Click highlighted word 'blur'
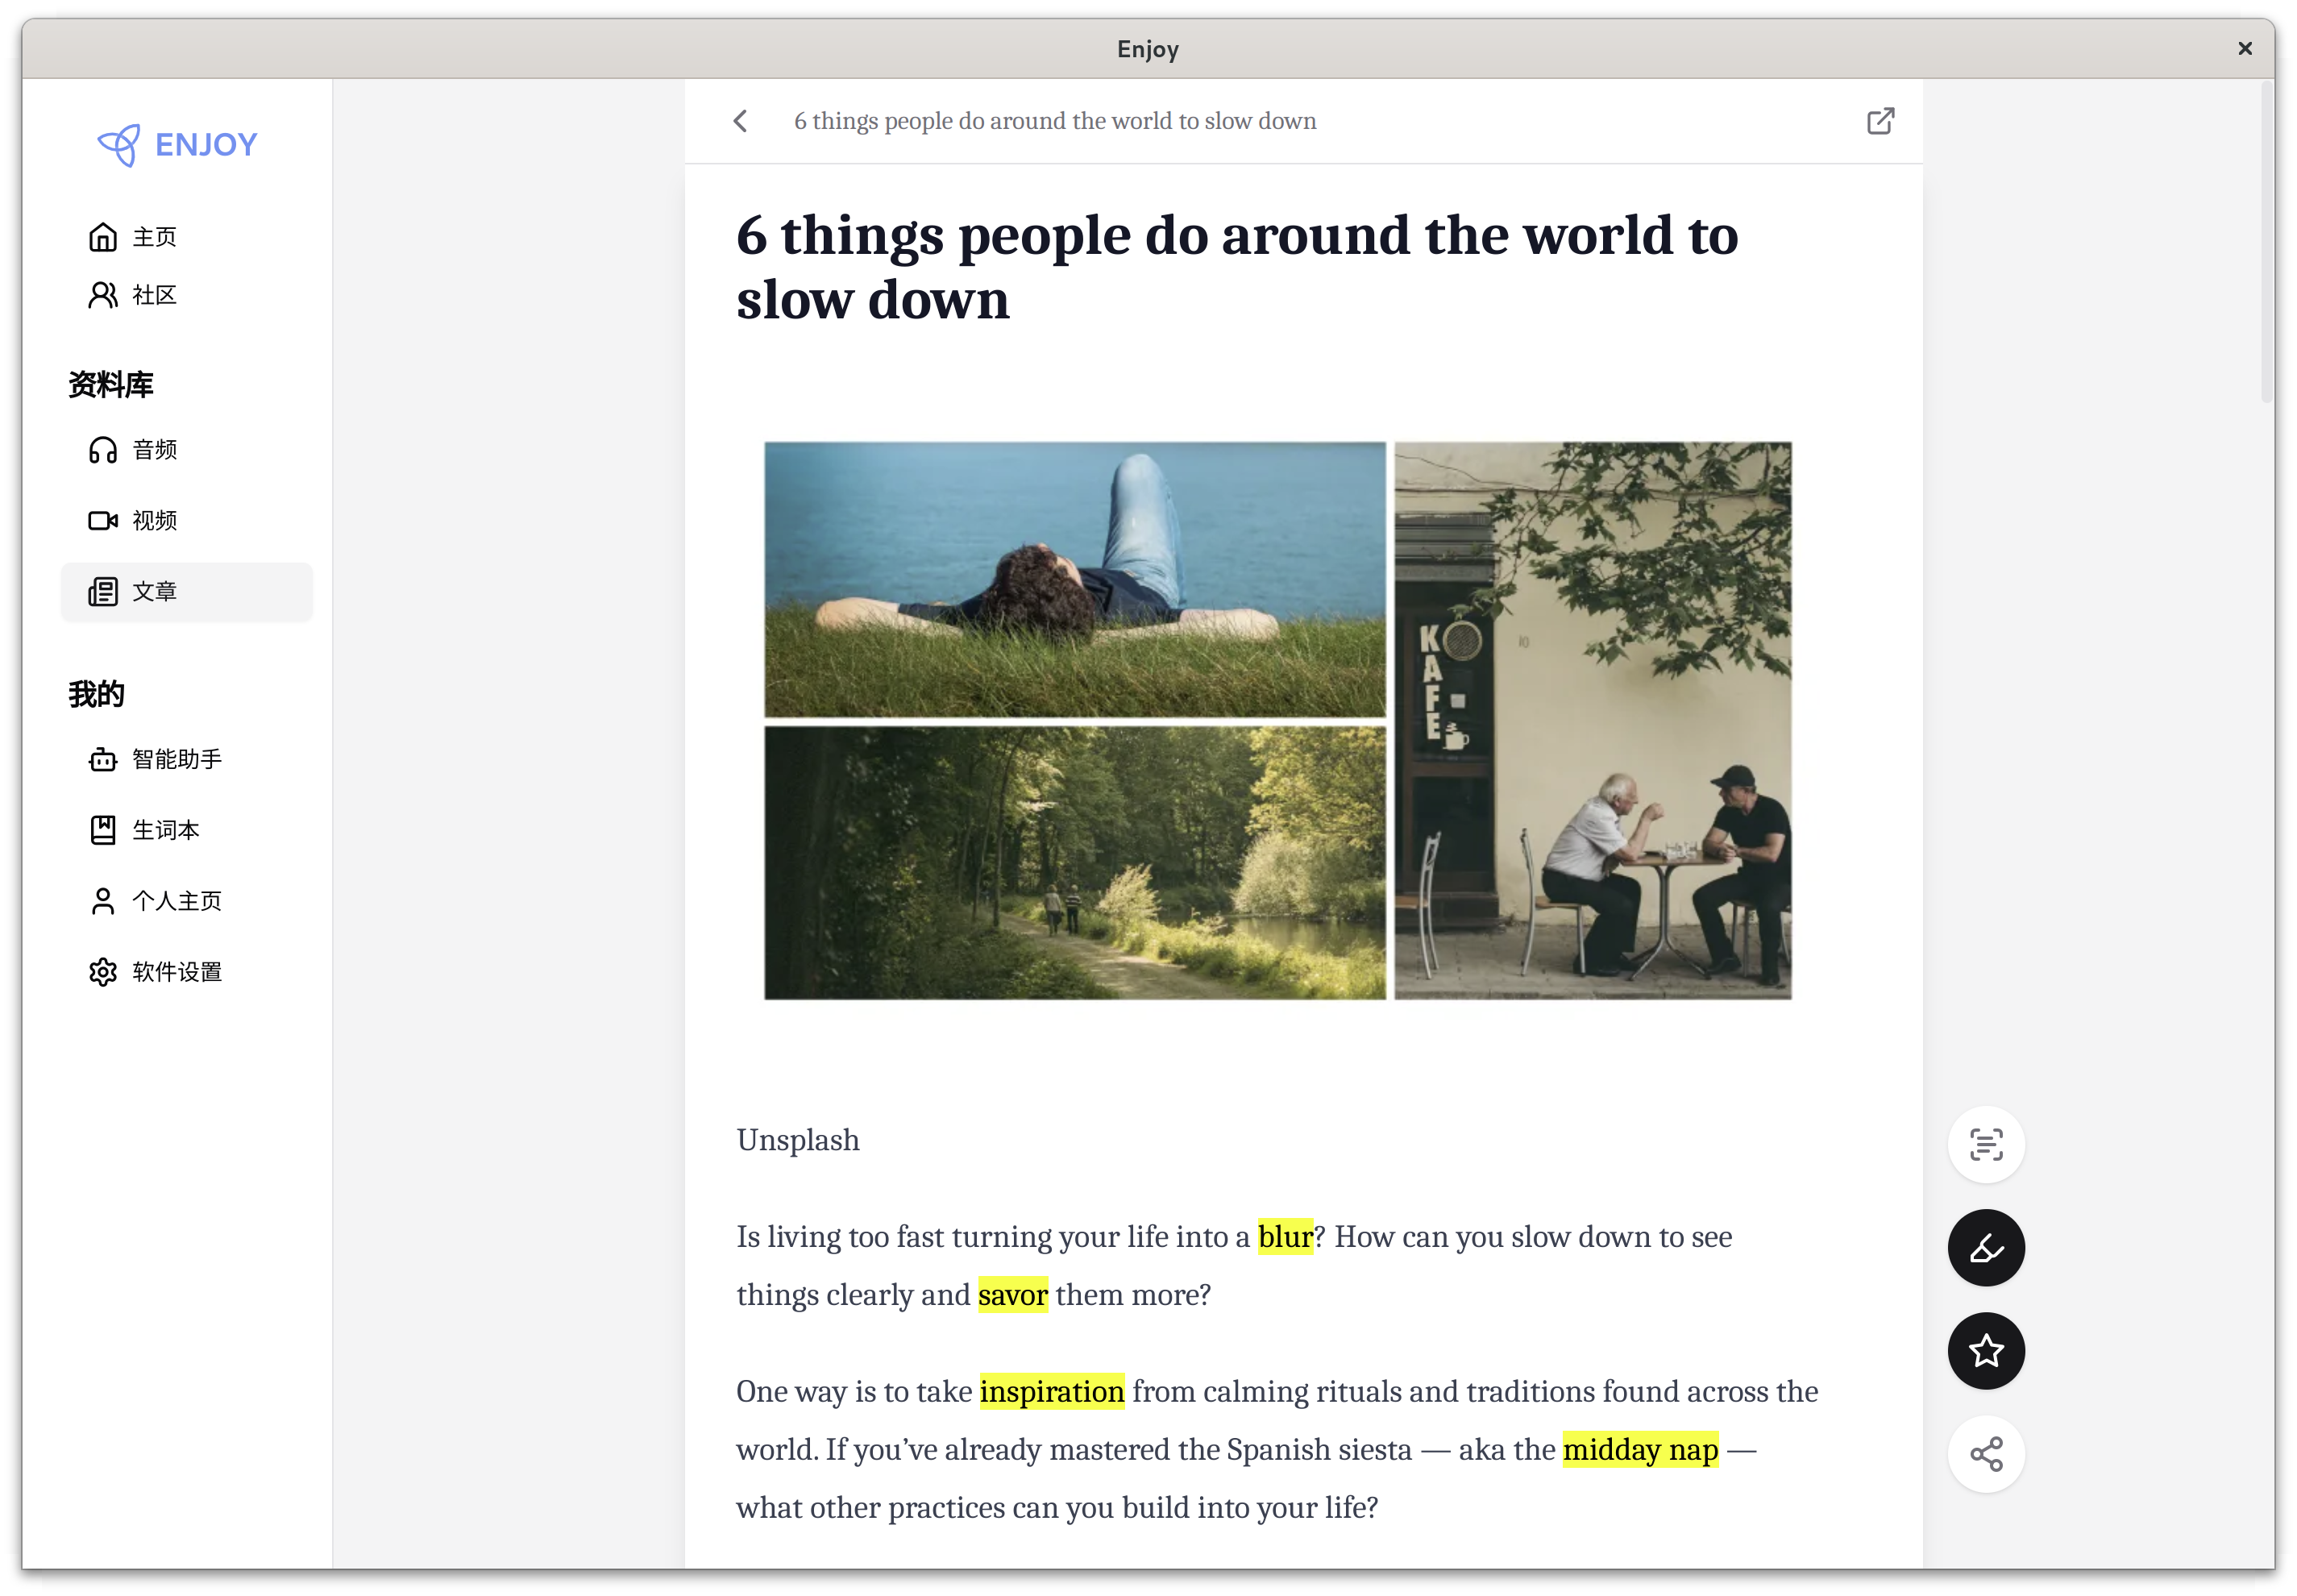Viewport: 2297px width, 1596px height. pyautogui.click(x=1284, y=1237)
